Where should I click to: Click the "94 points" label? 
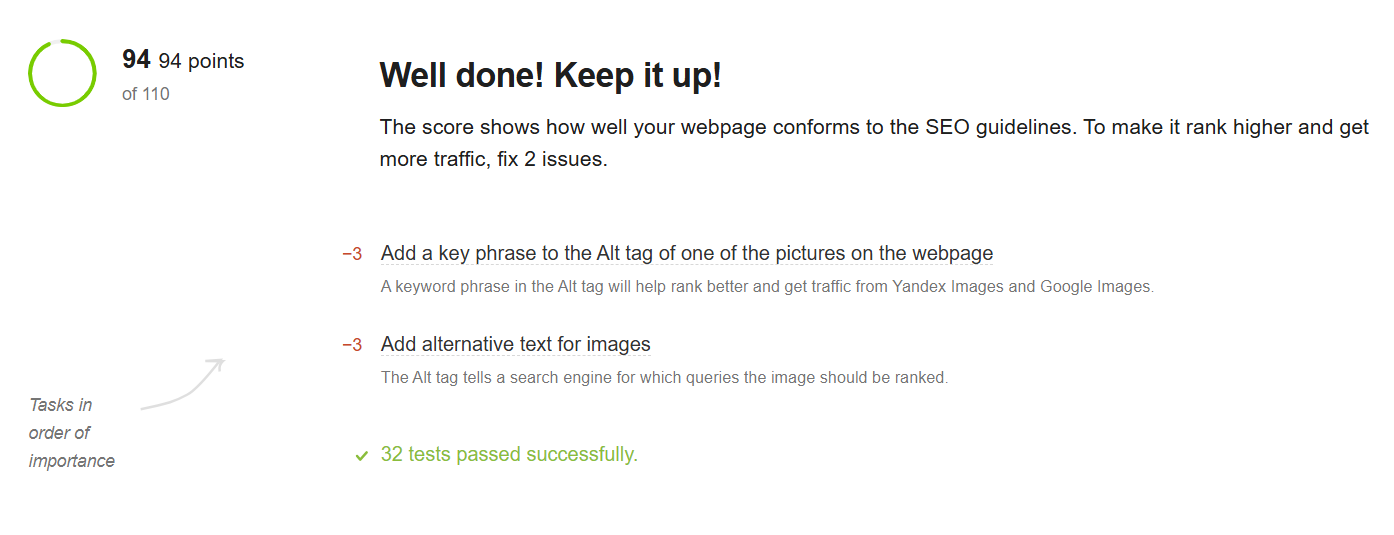point(201,61)
